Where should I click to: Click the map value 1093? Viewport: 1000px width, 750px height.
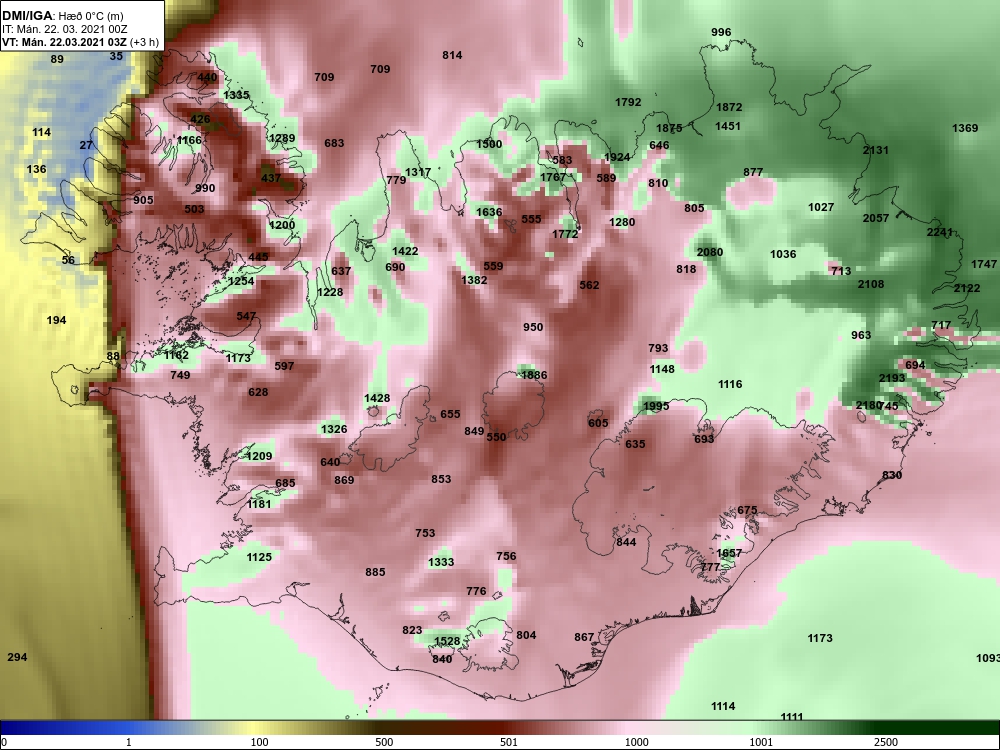click(x=987, y=658)
